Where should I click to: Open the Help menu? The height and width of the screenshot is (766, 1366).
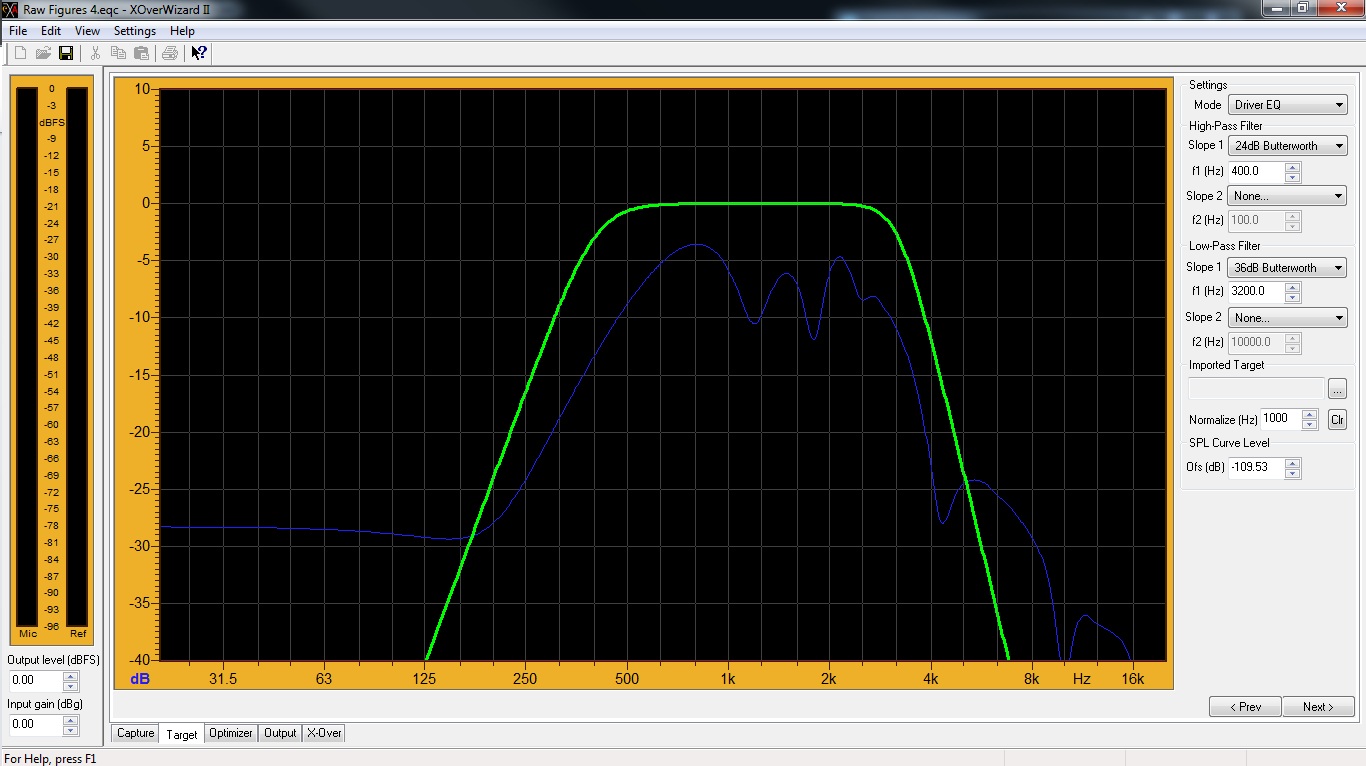click(x=182, y=31)
